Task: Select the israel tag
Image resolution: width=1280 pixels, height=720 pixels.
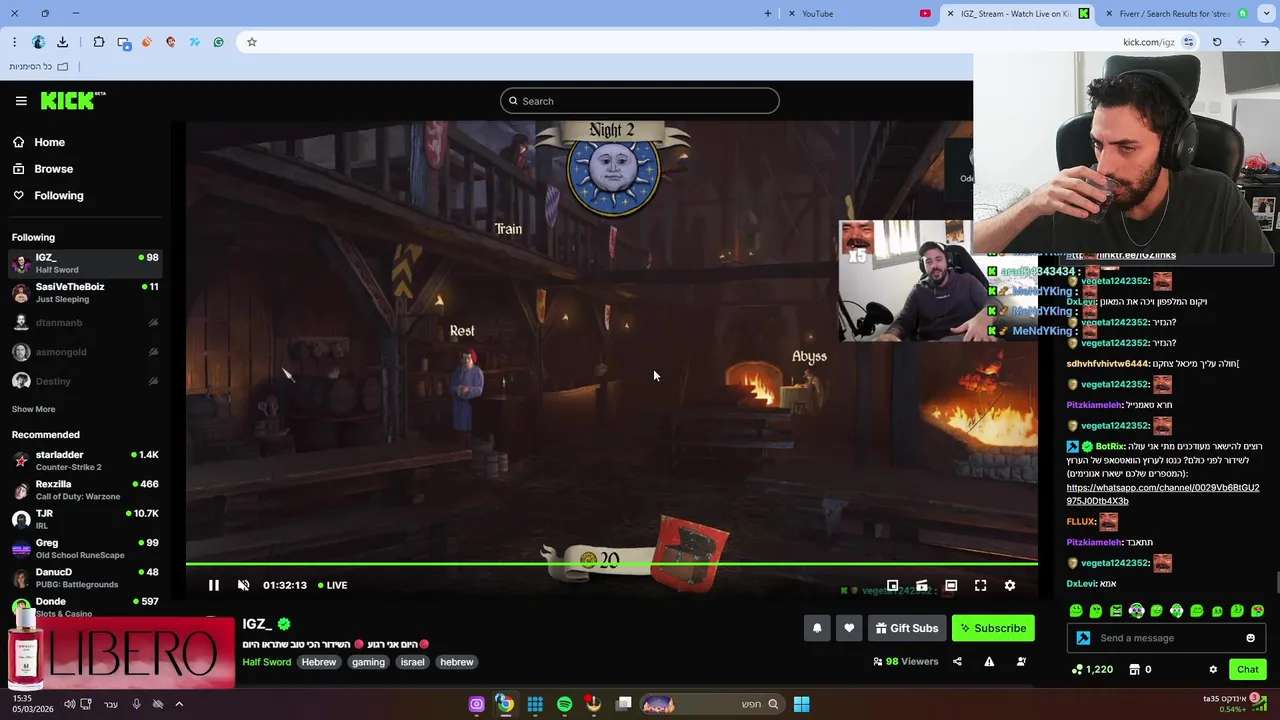Action: tap(413, 662)
